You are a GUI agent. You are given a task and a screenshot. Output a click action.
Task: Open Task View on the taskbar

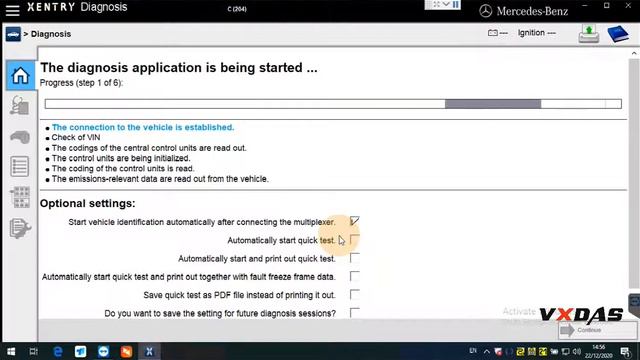point(33,351)
